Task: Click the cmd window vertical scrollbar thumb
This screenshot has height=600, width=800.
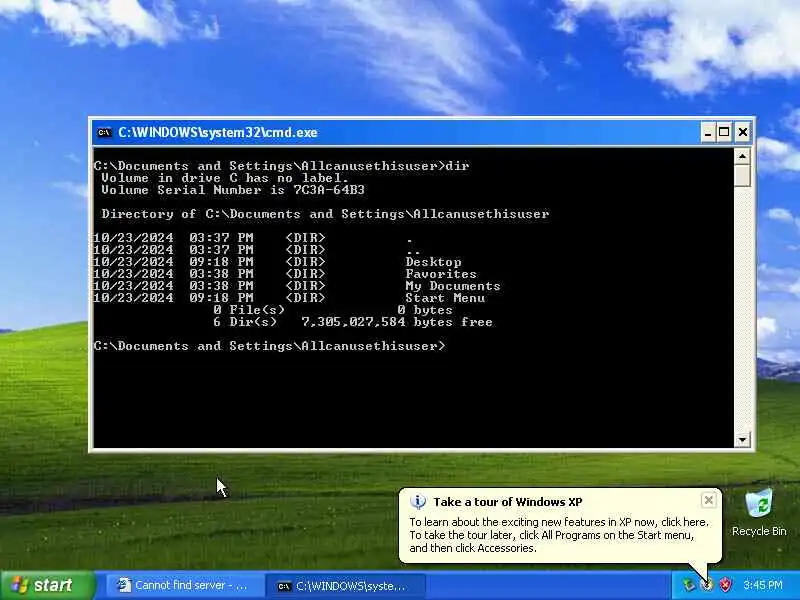Action: (742, 176)
